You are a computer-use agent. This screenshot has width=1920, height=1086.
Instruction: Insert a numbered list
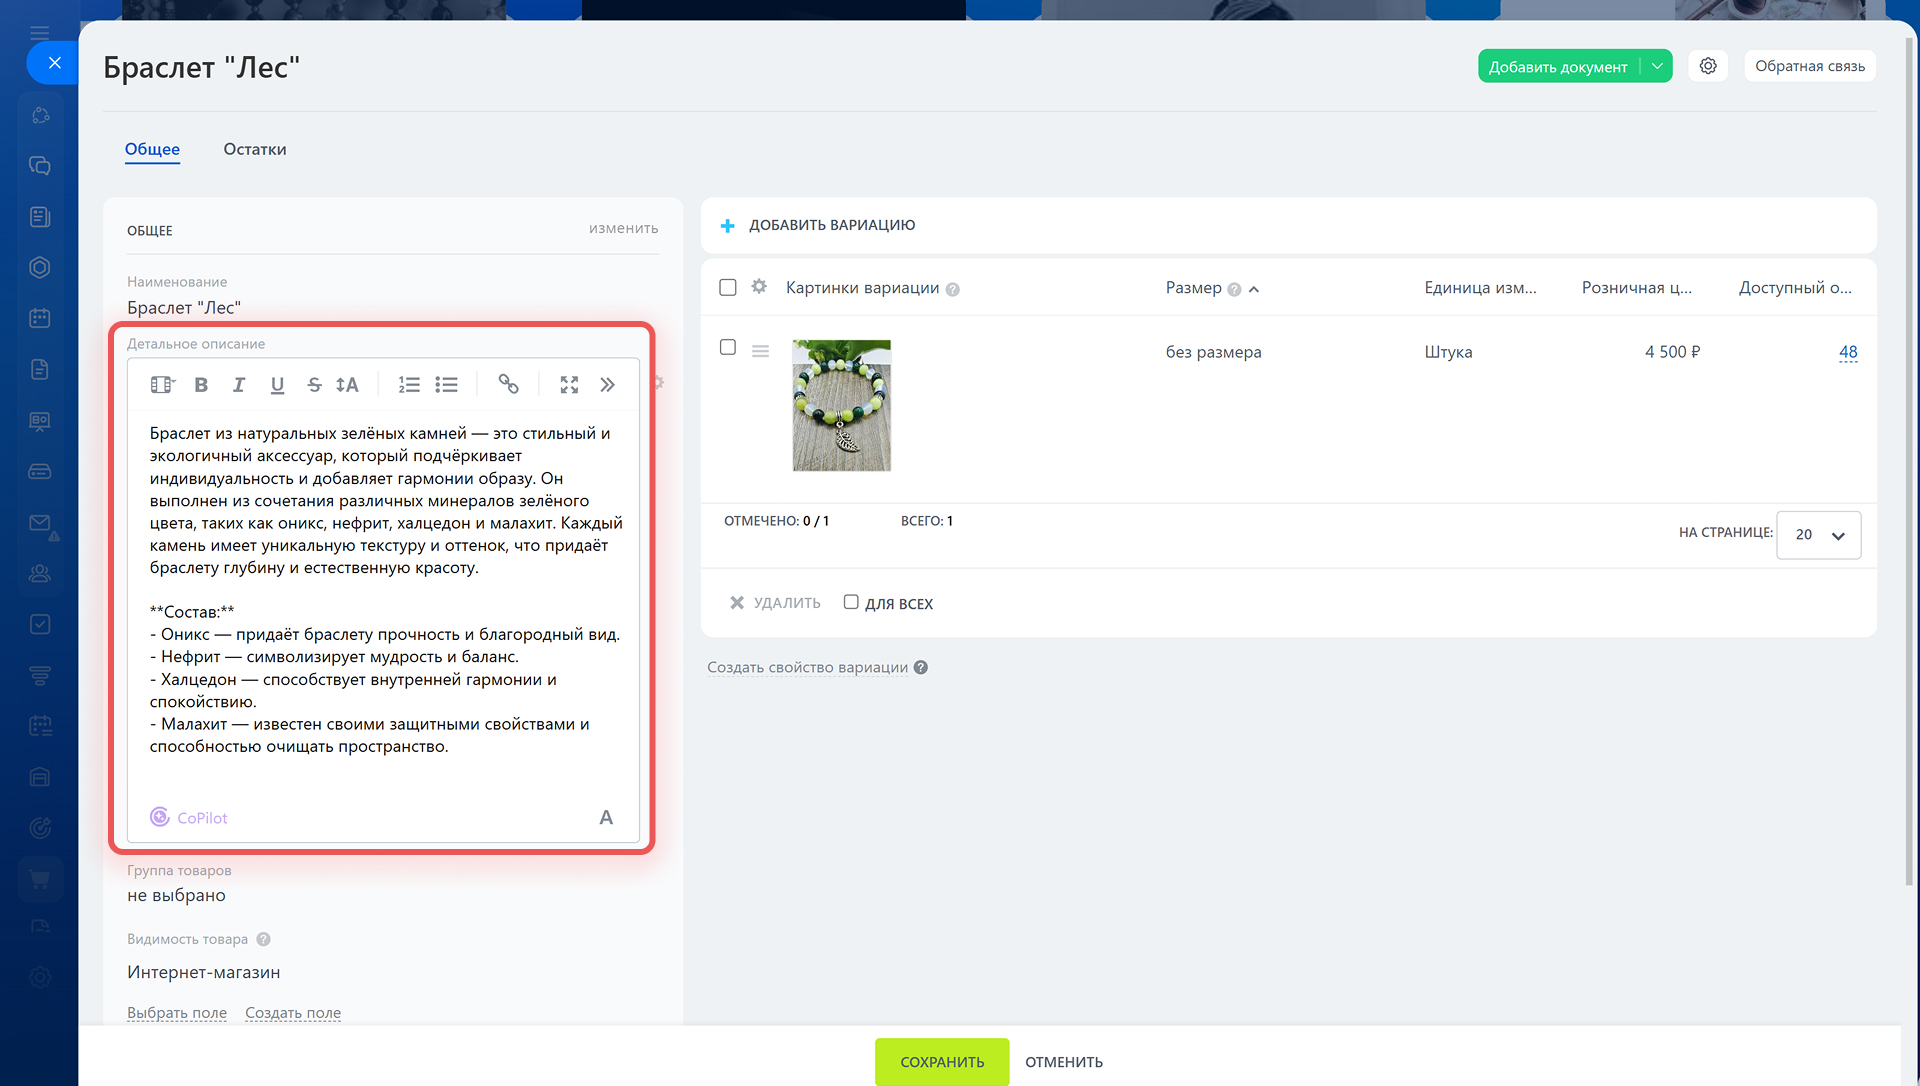[409, 385]
